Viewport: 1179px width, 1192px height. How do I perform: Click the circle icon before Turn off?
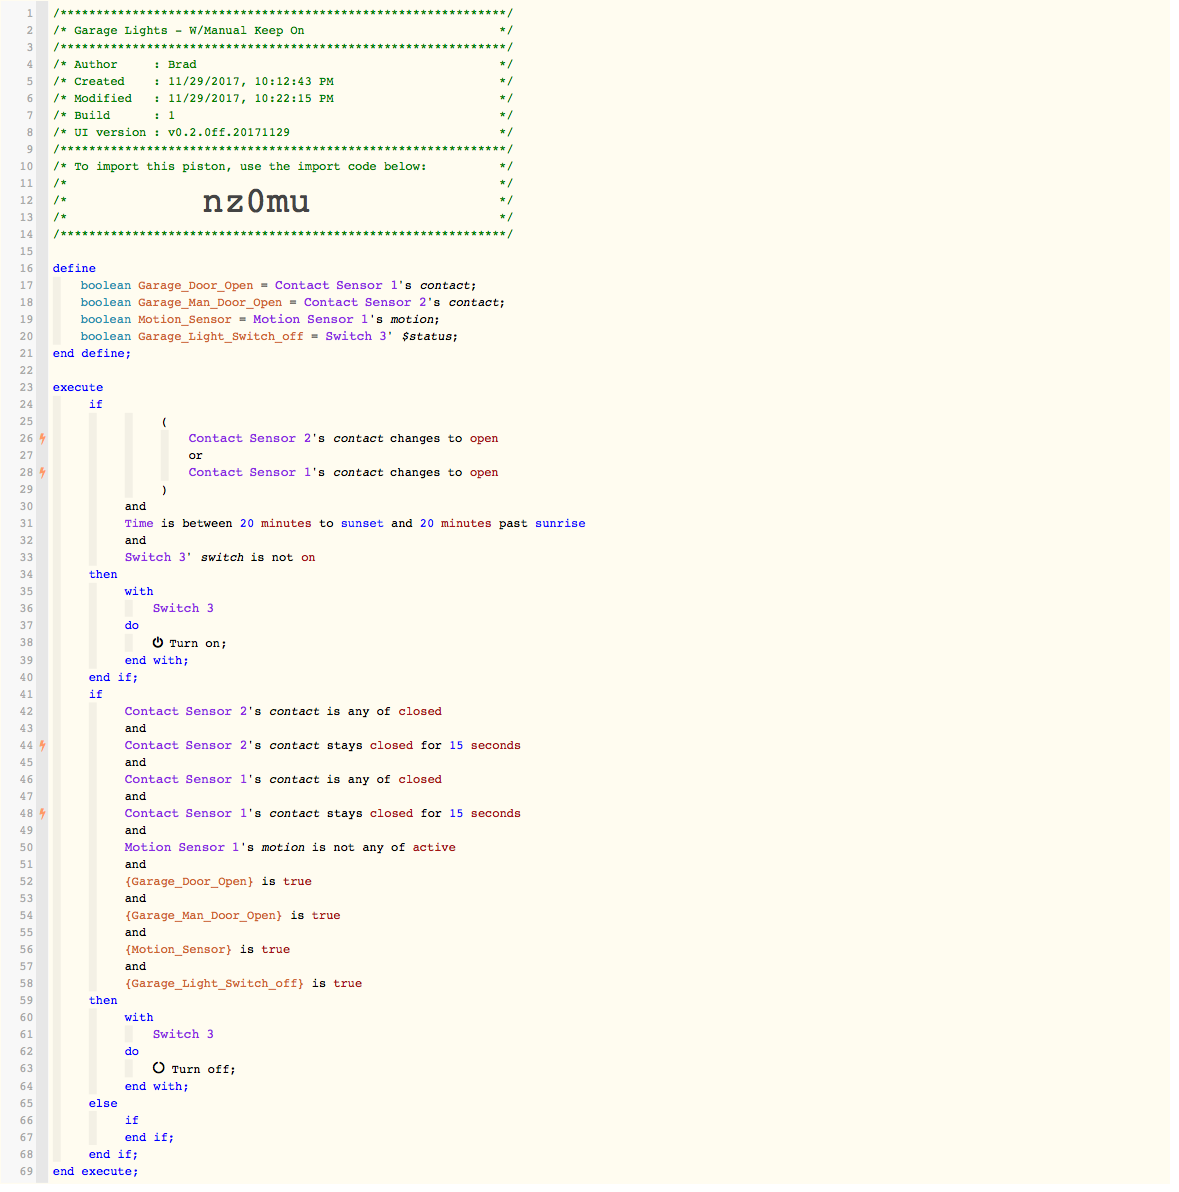tap(158, 1068)
